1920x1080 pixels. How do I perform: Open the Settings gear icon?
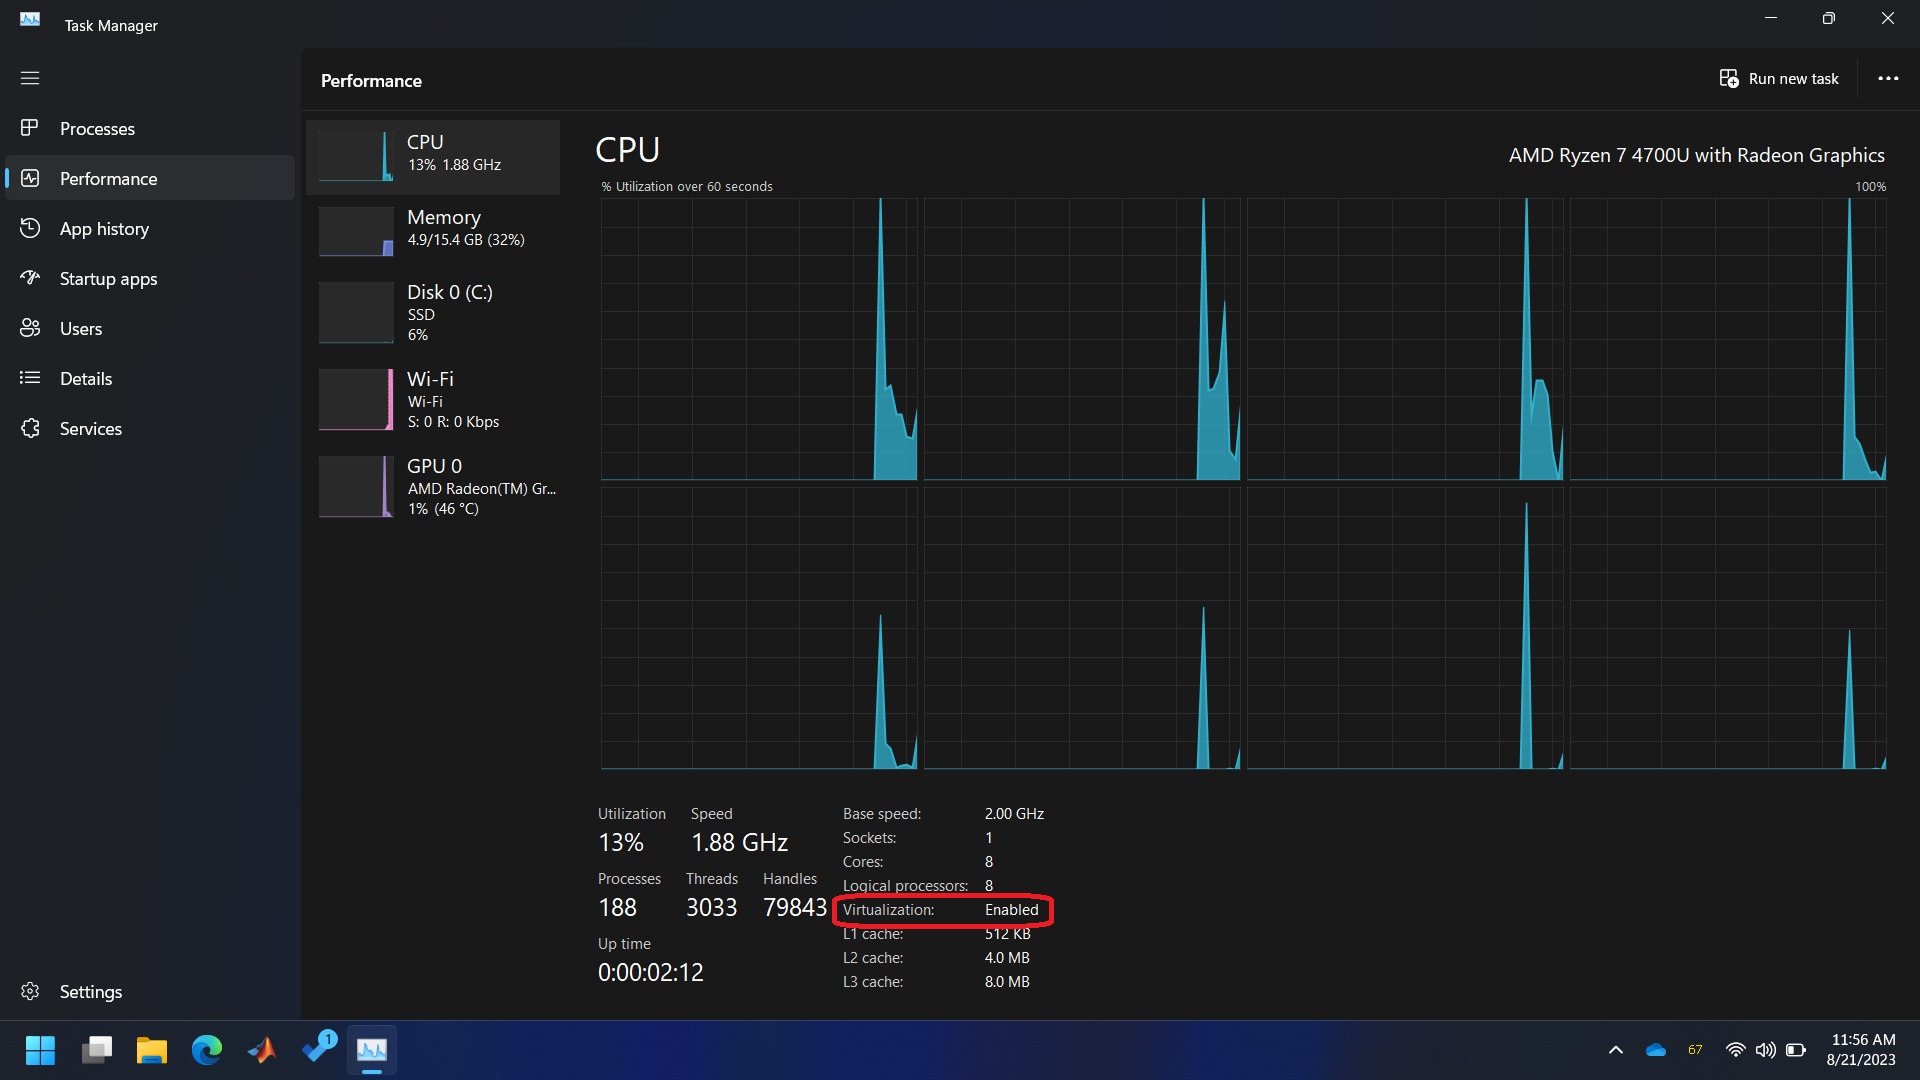click(30, 991)
